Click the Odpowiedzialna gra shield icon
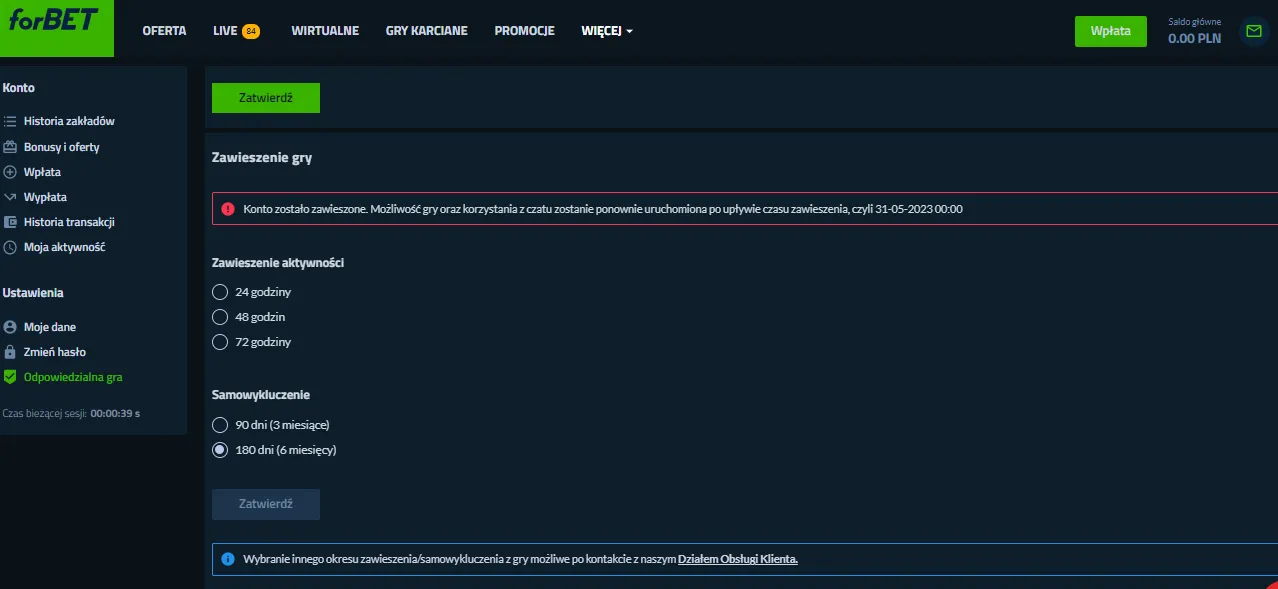 coord(10,377)
